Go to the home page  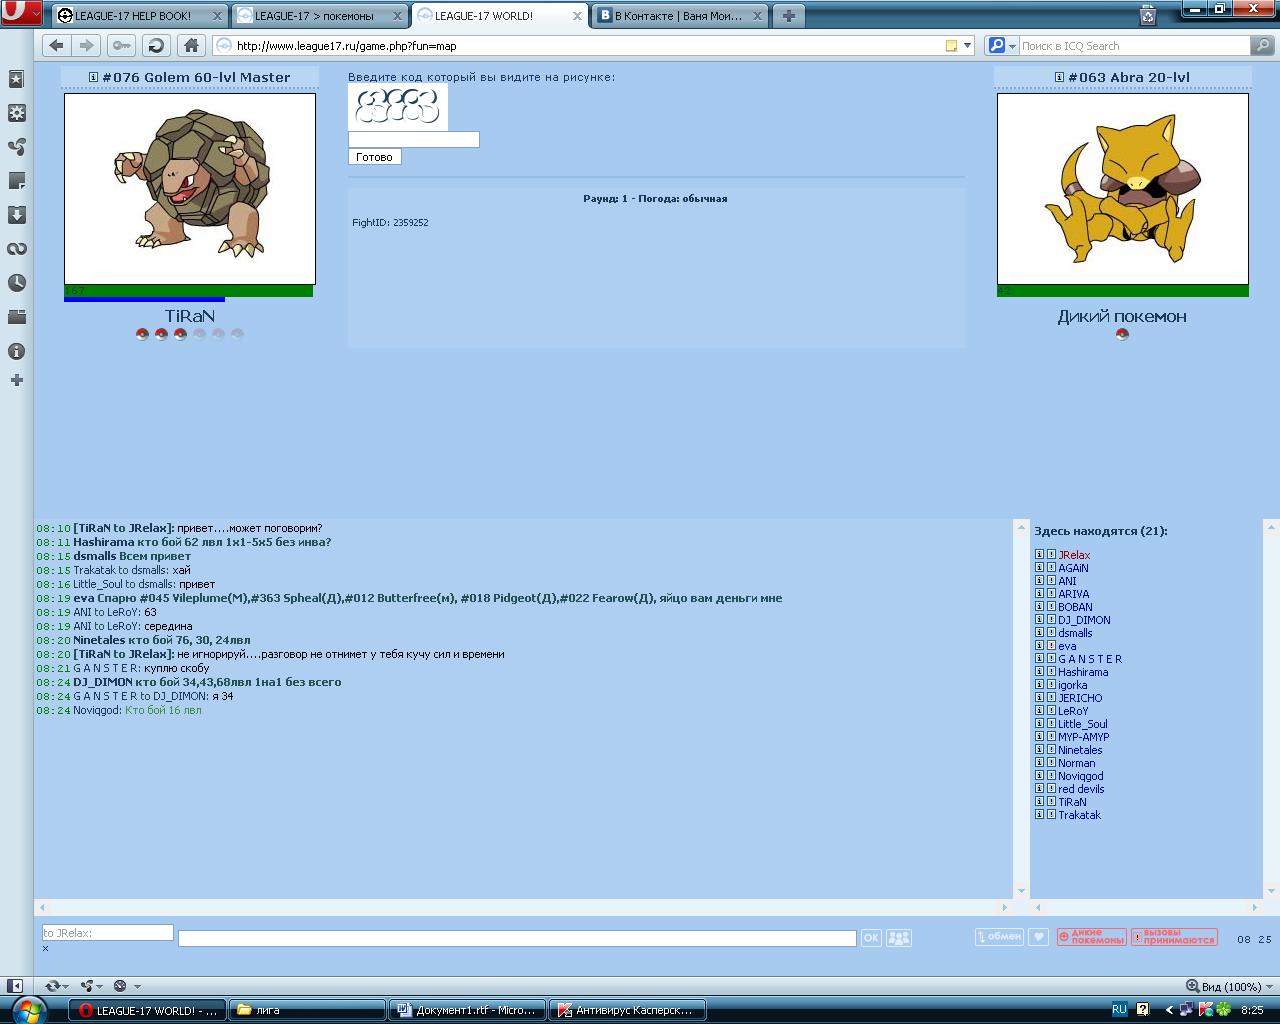coord(191,45)
